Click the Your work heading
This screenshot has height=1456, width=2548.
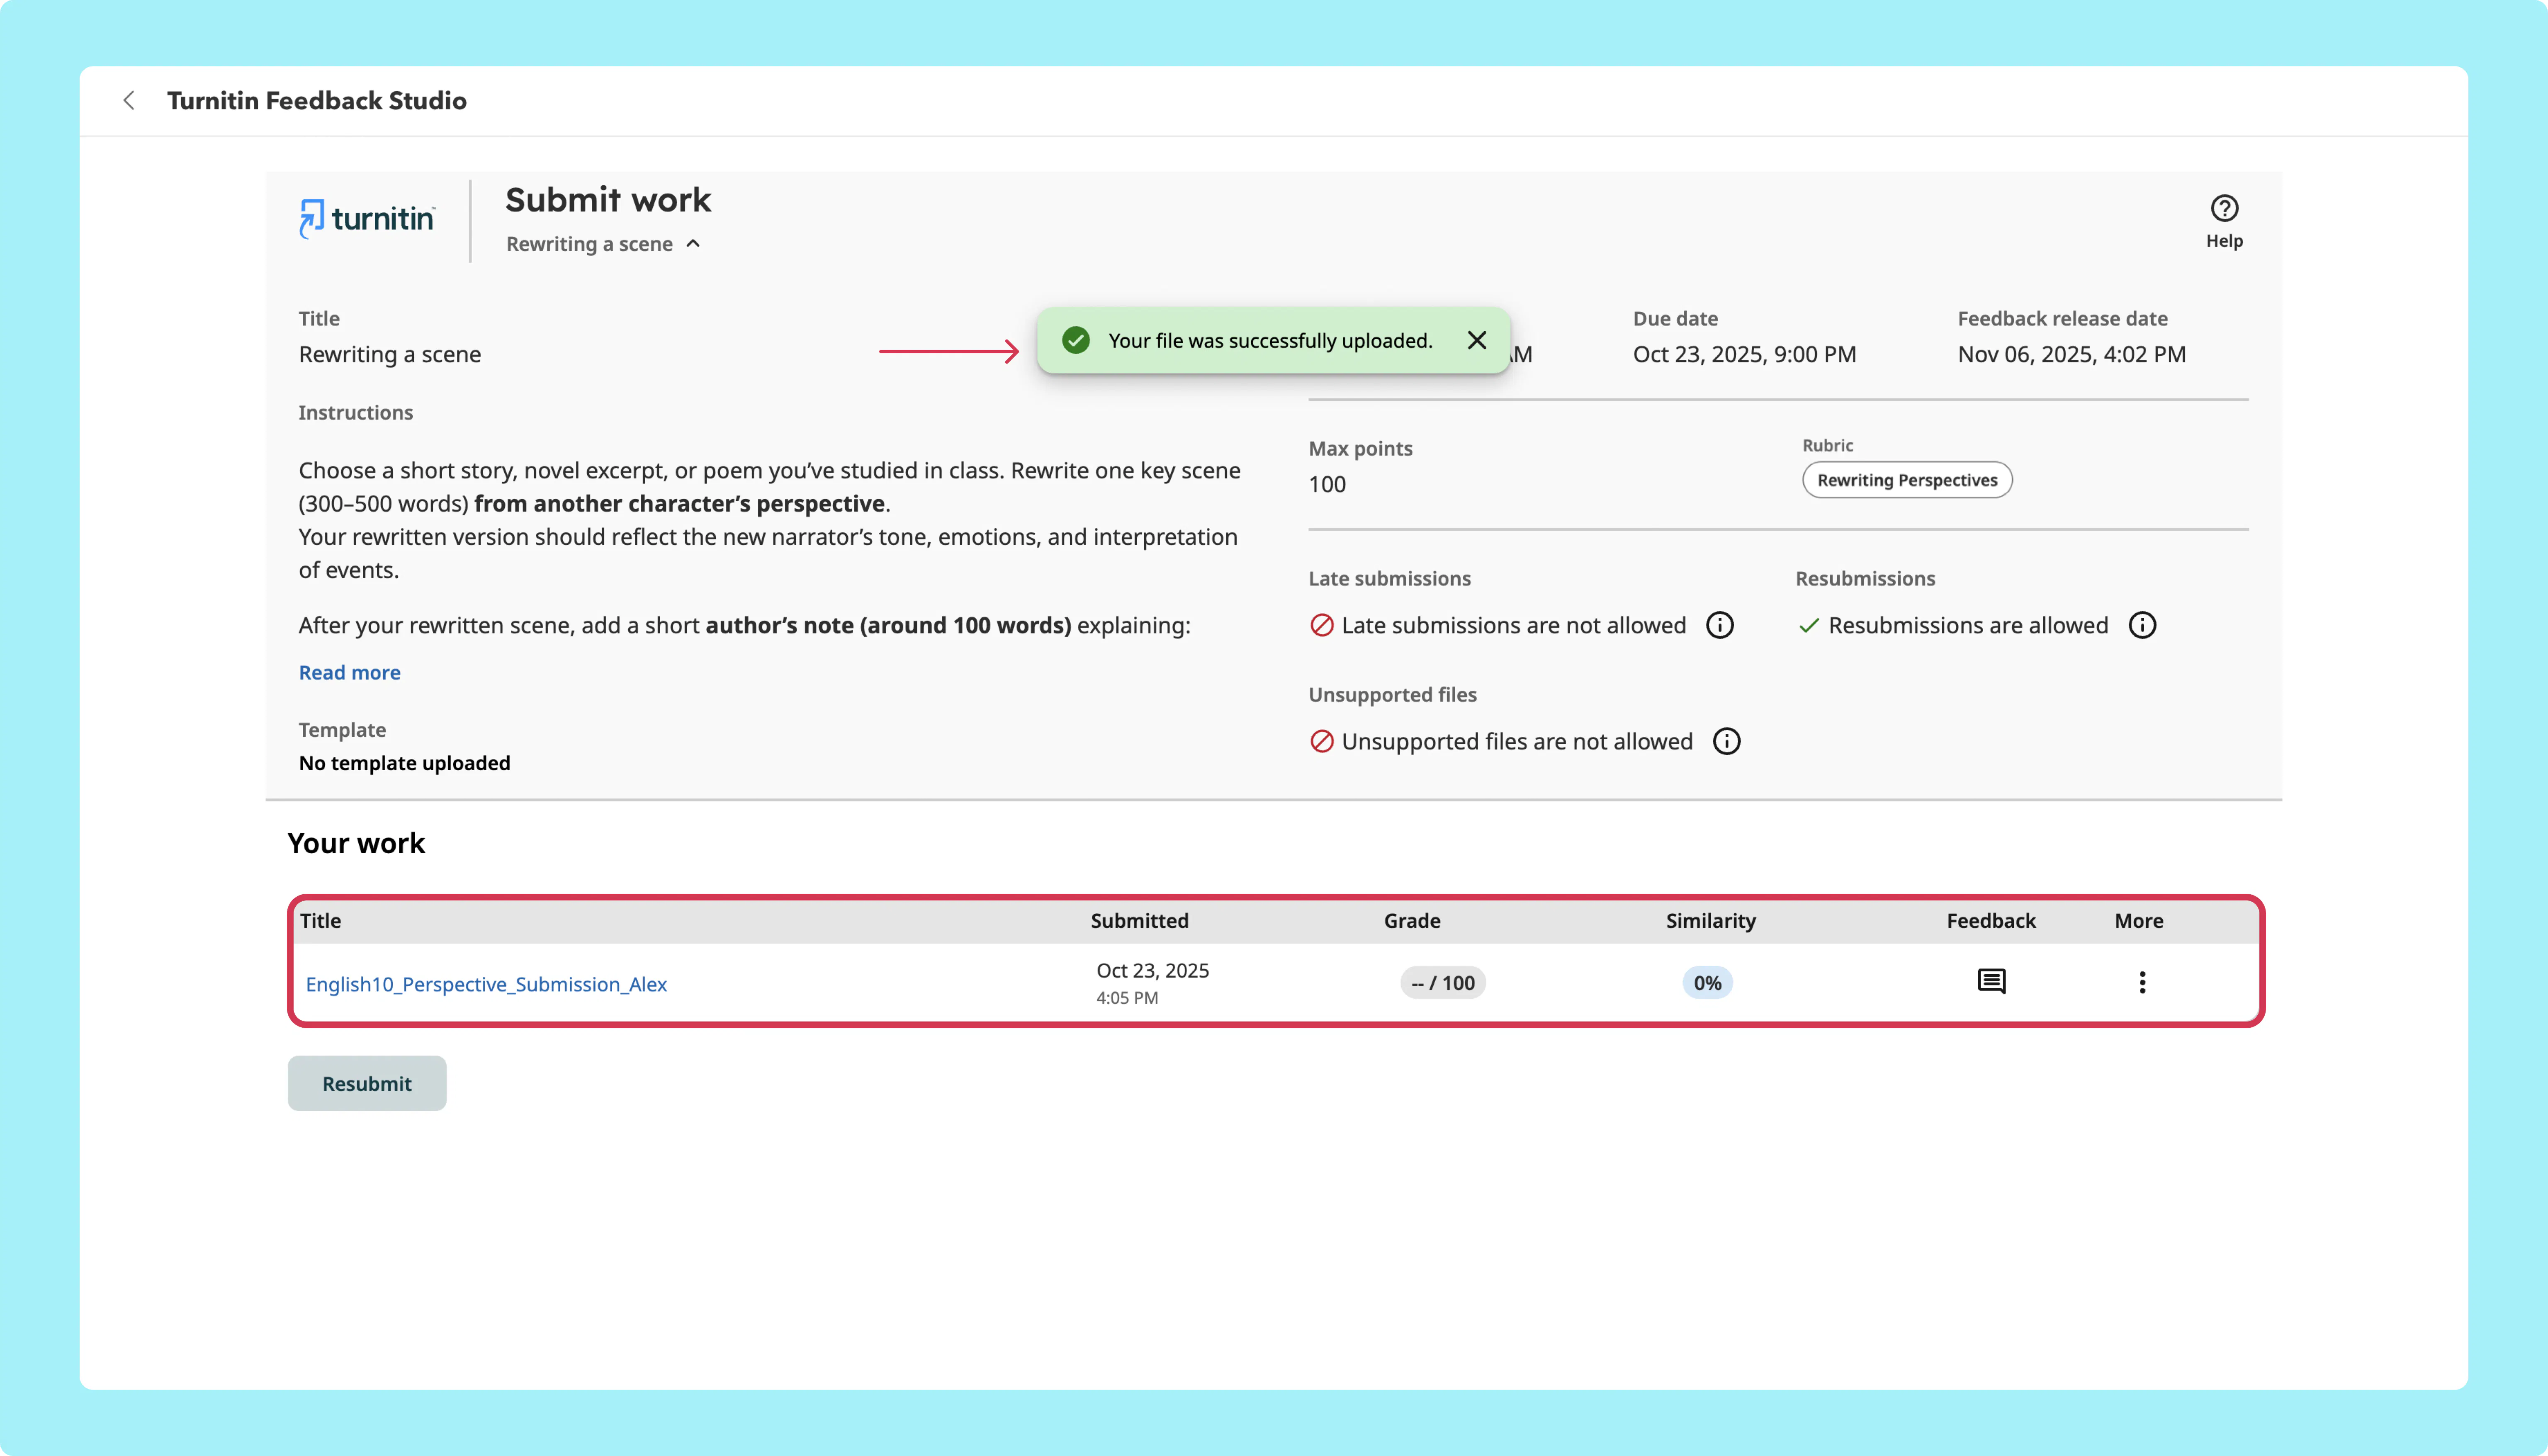tap(356, 843)
